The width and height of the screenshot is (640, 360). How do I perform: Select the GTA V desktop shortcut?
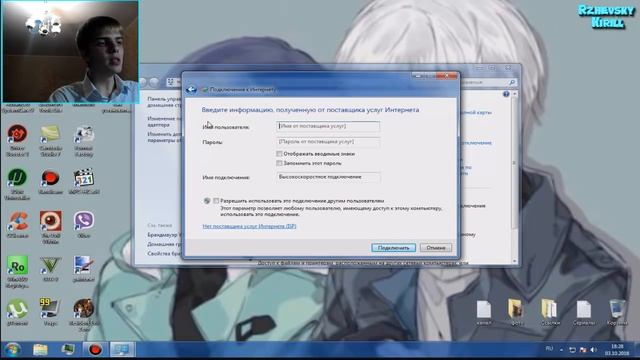tap(50, 269)
